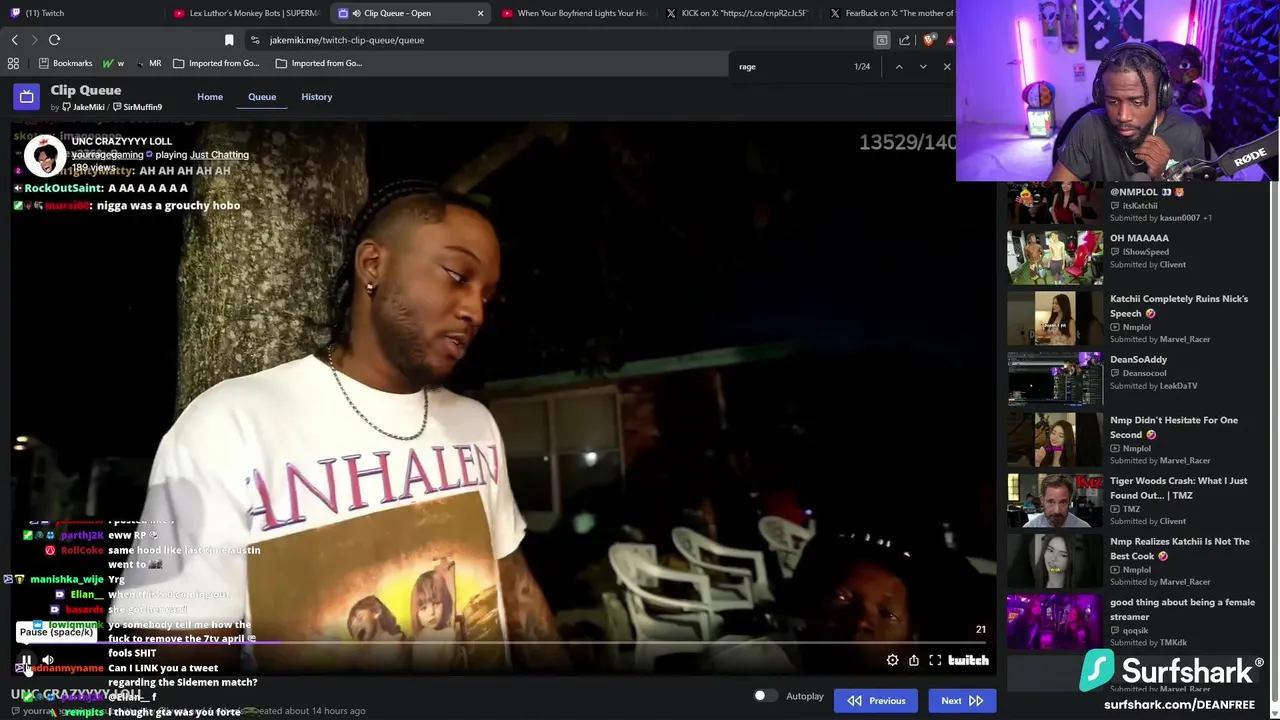The width and height of the screenshot is (1280, 720).
Task: Click thumbnail of OH MIAAAAA clip
Action: click(1055, 257)
